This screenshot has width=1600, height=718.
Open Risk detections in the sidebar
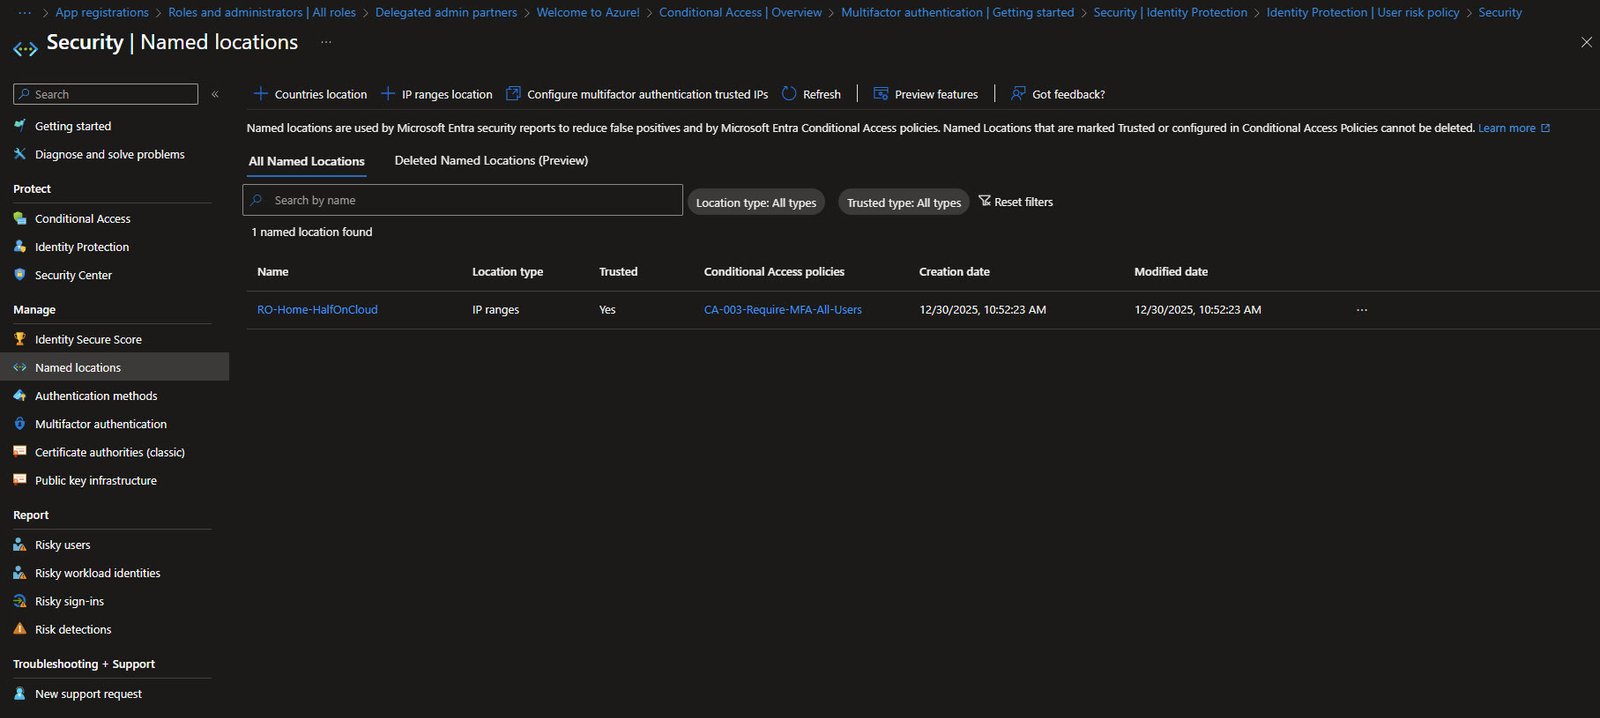73,629
